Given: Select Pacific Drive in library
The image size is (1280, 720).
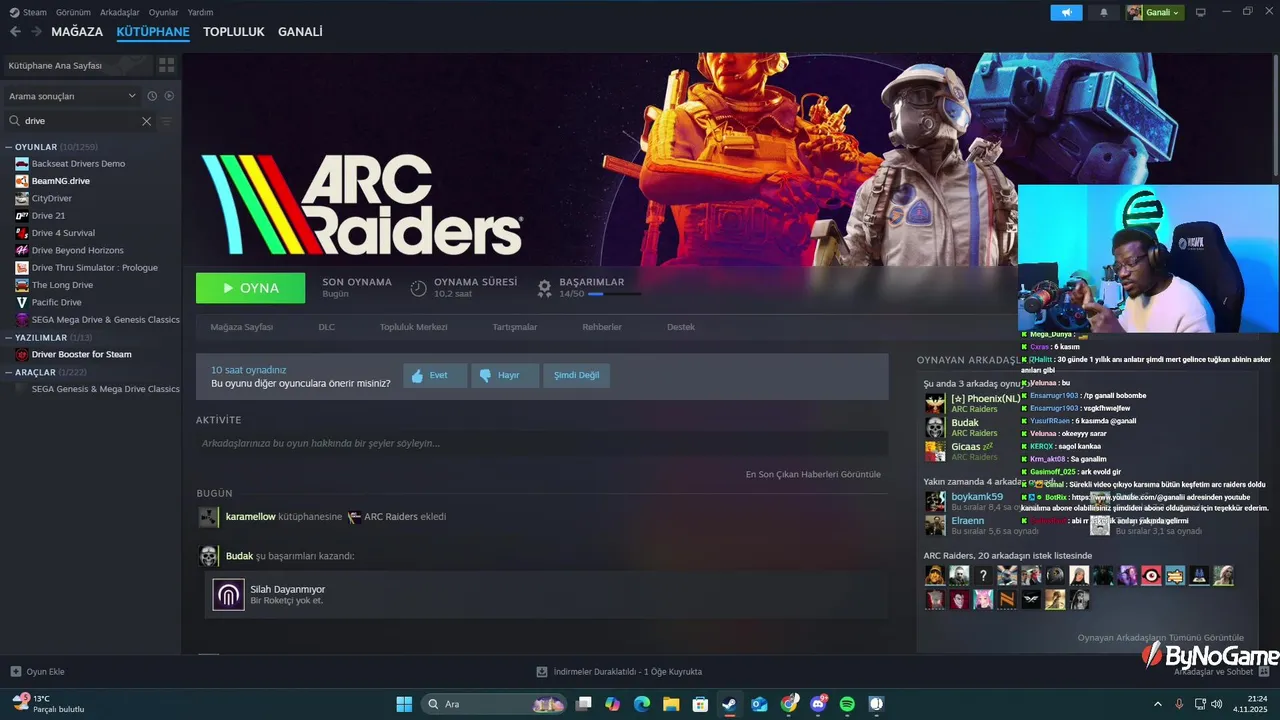Looking at the screenshot, I should pos(57,302).
